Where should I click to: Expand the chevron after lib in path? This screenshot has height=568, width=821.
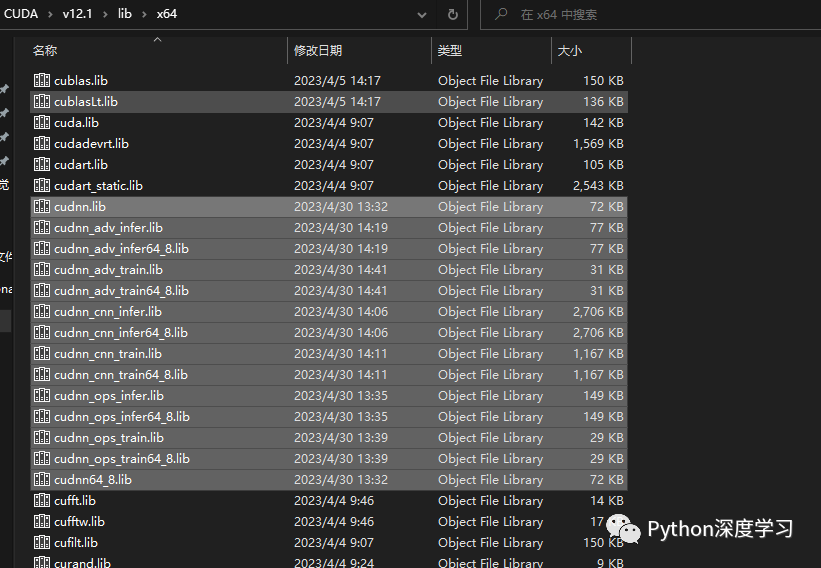(x=144, y=14)
